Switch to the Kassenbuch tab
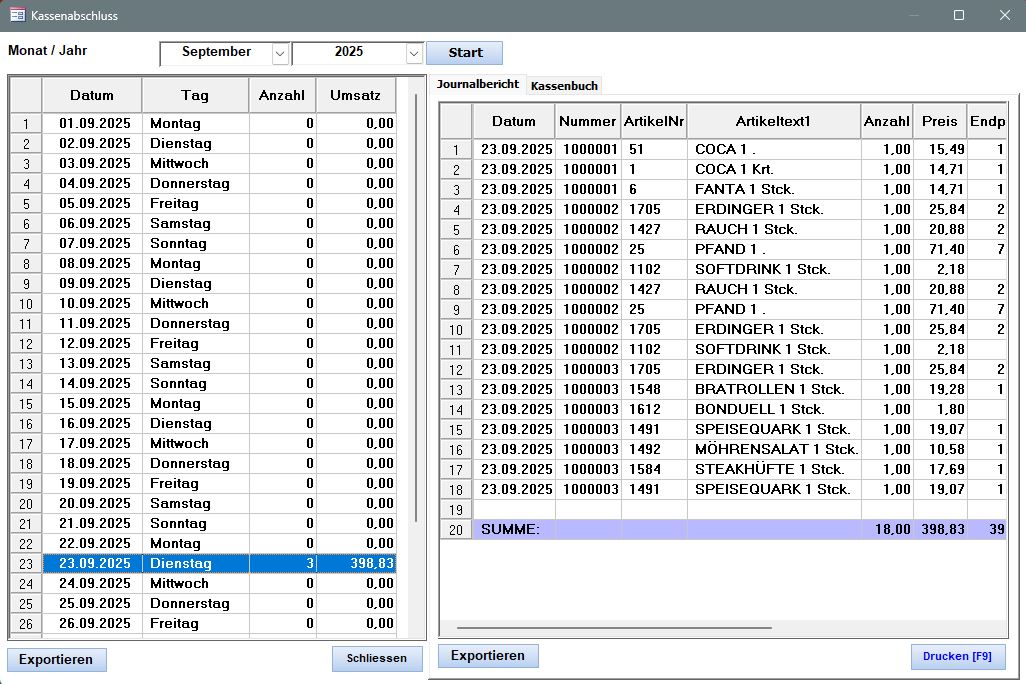The height and width of the screenshot is (684, 1026). pos(564,86)
